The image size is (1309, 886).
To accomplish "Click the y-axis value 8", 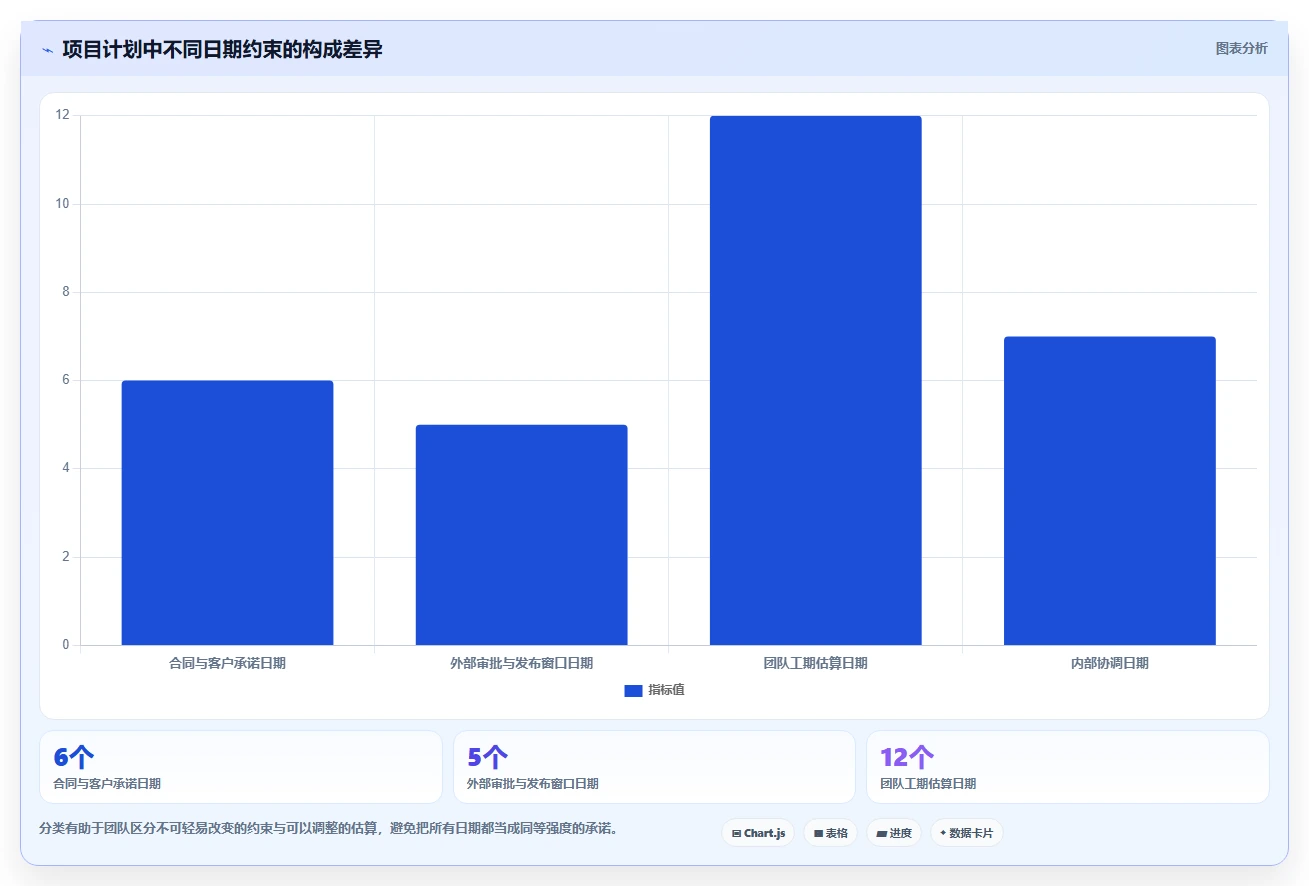I will point(66,292).
